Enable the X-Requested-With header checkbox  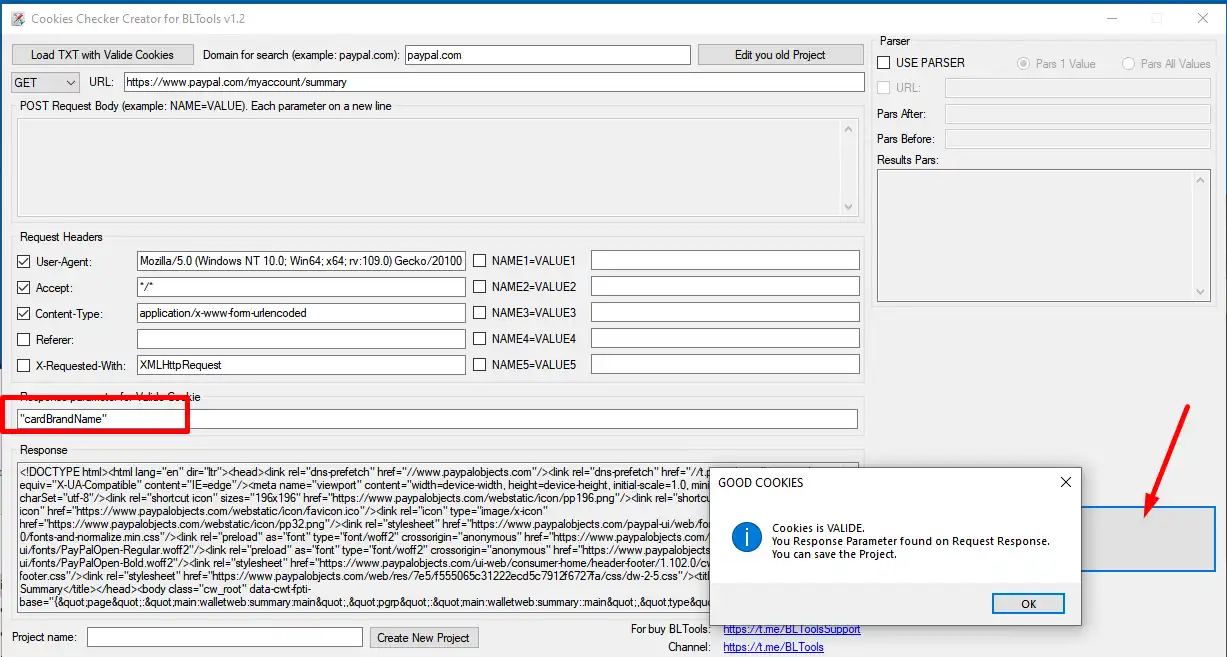(24, 365)
